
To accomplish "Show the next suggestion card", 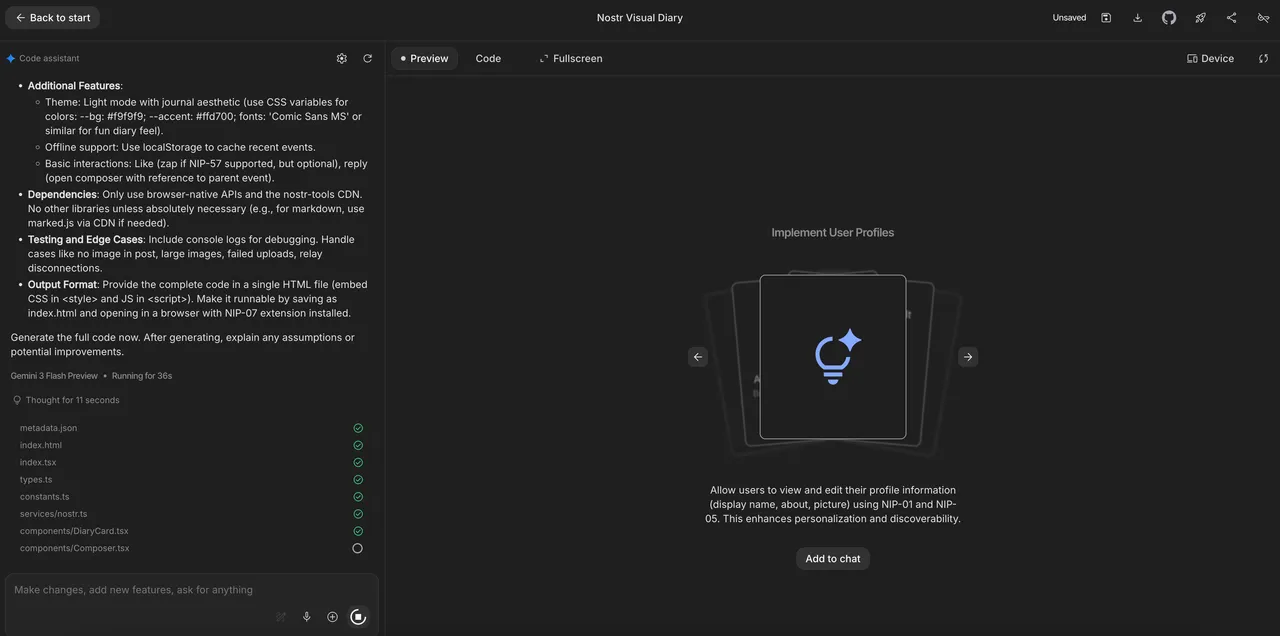I will tap(967, 357).
